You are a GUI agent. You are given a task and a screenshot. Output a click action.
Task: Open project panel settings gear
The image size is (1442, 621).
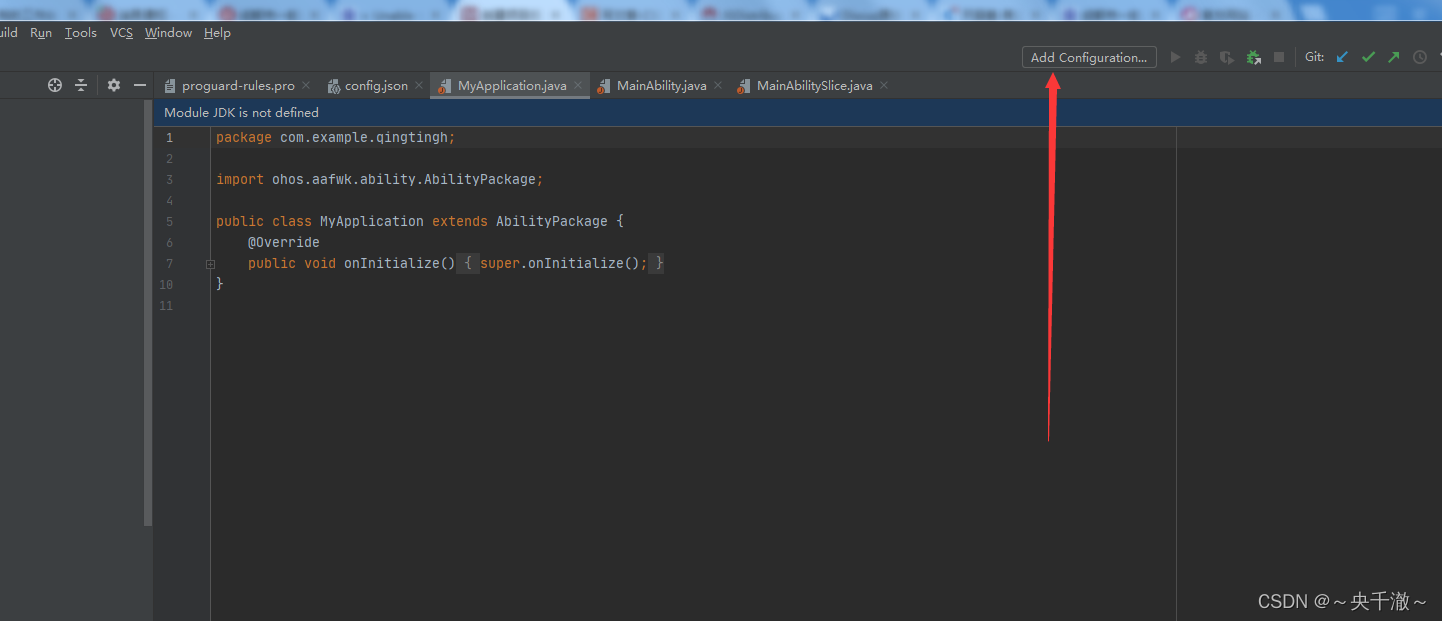114,85
